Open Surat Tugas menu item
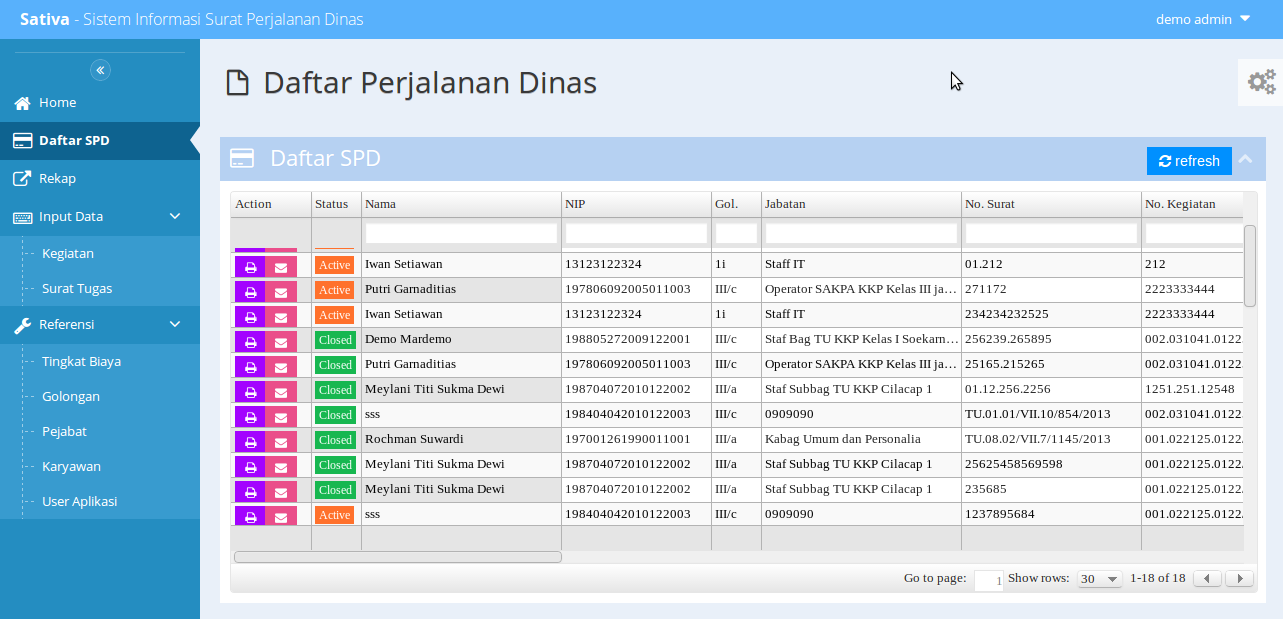The width and height of the screenshot is (1283, 619). pos(77,289)
